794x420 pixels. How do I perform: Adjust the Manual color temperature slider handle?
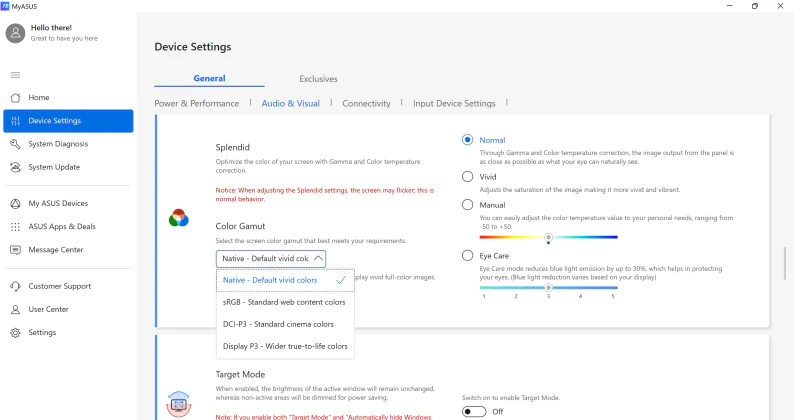pyautogui.click(x=548, y=237)
